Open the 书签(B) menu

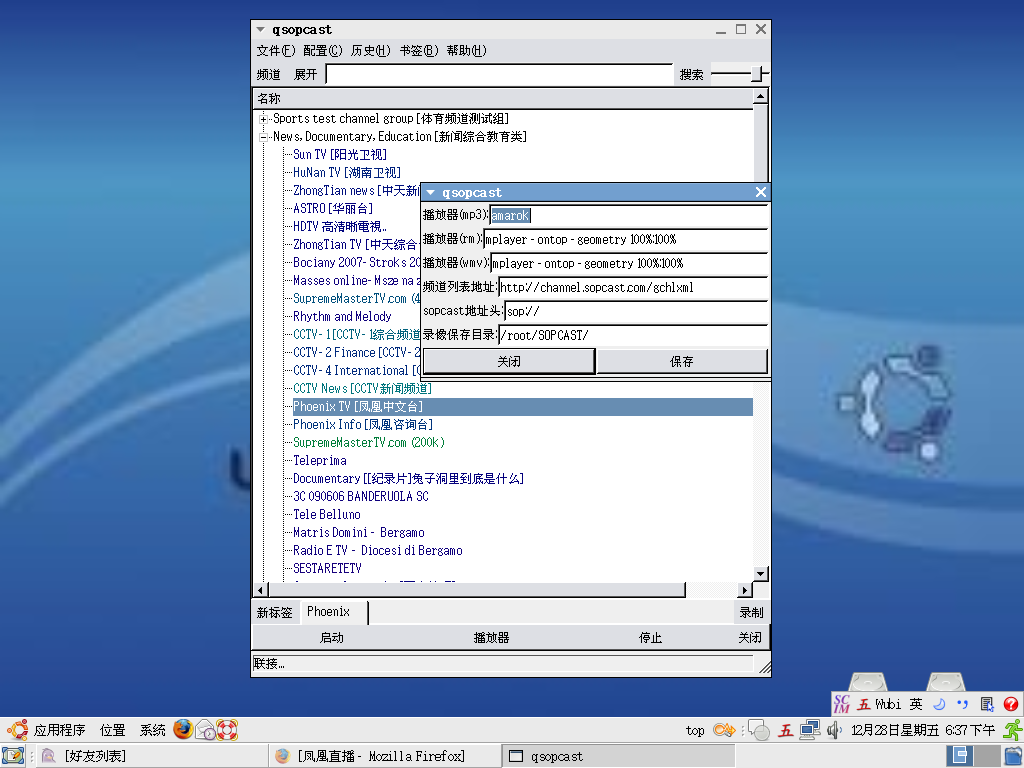point(419,51)
